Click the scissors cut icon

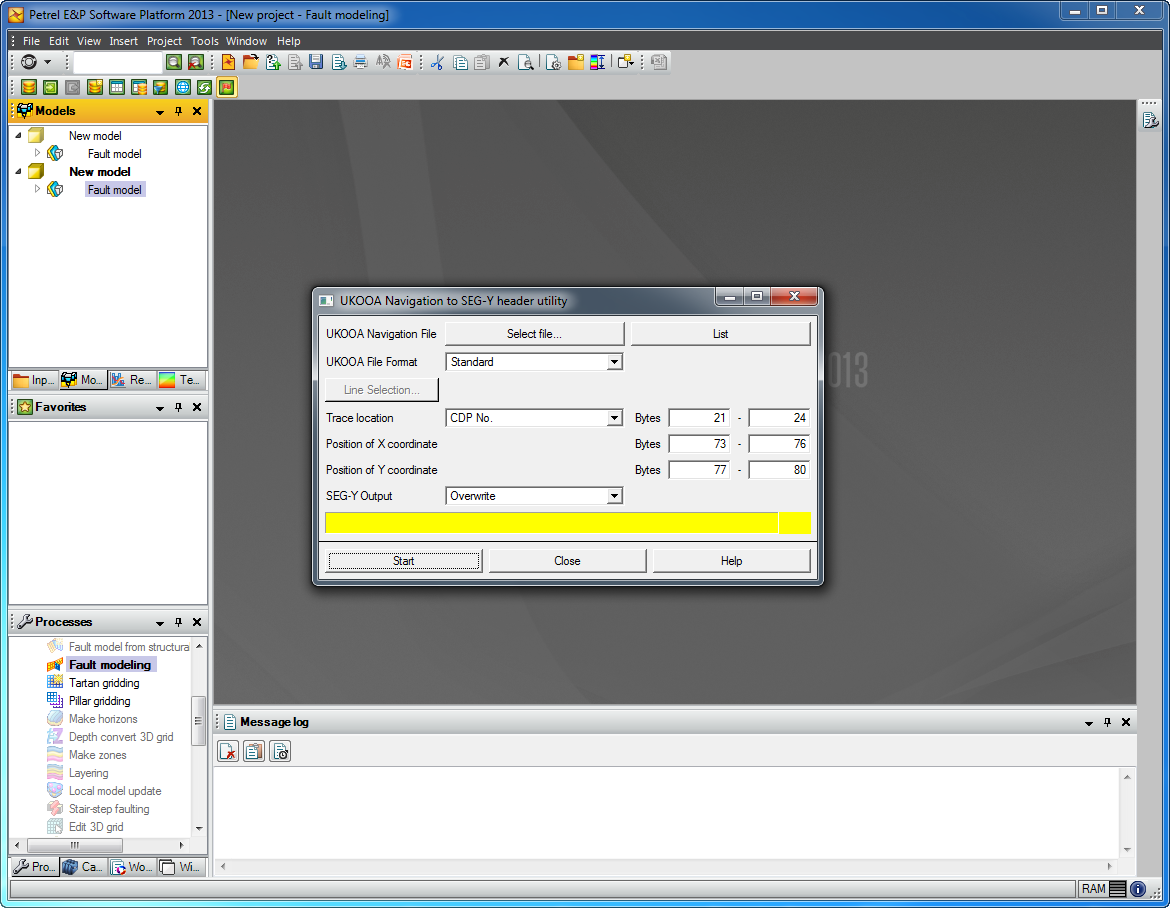tap(437, 63)
